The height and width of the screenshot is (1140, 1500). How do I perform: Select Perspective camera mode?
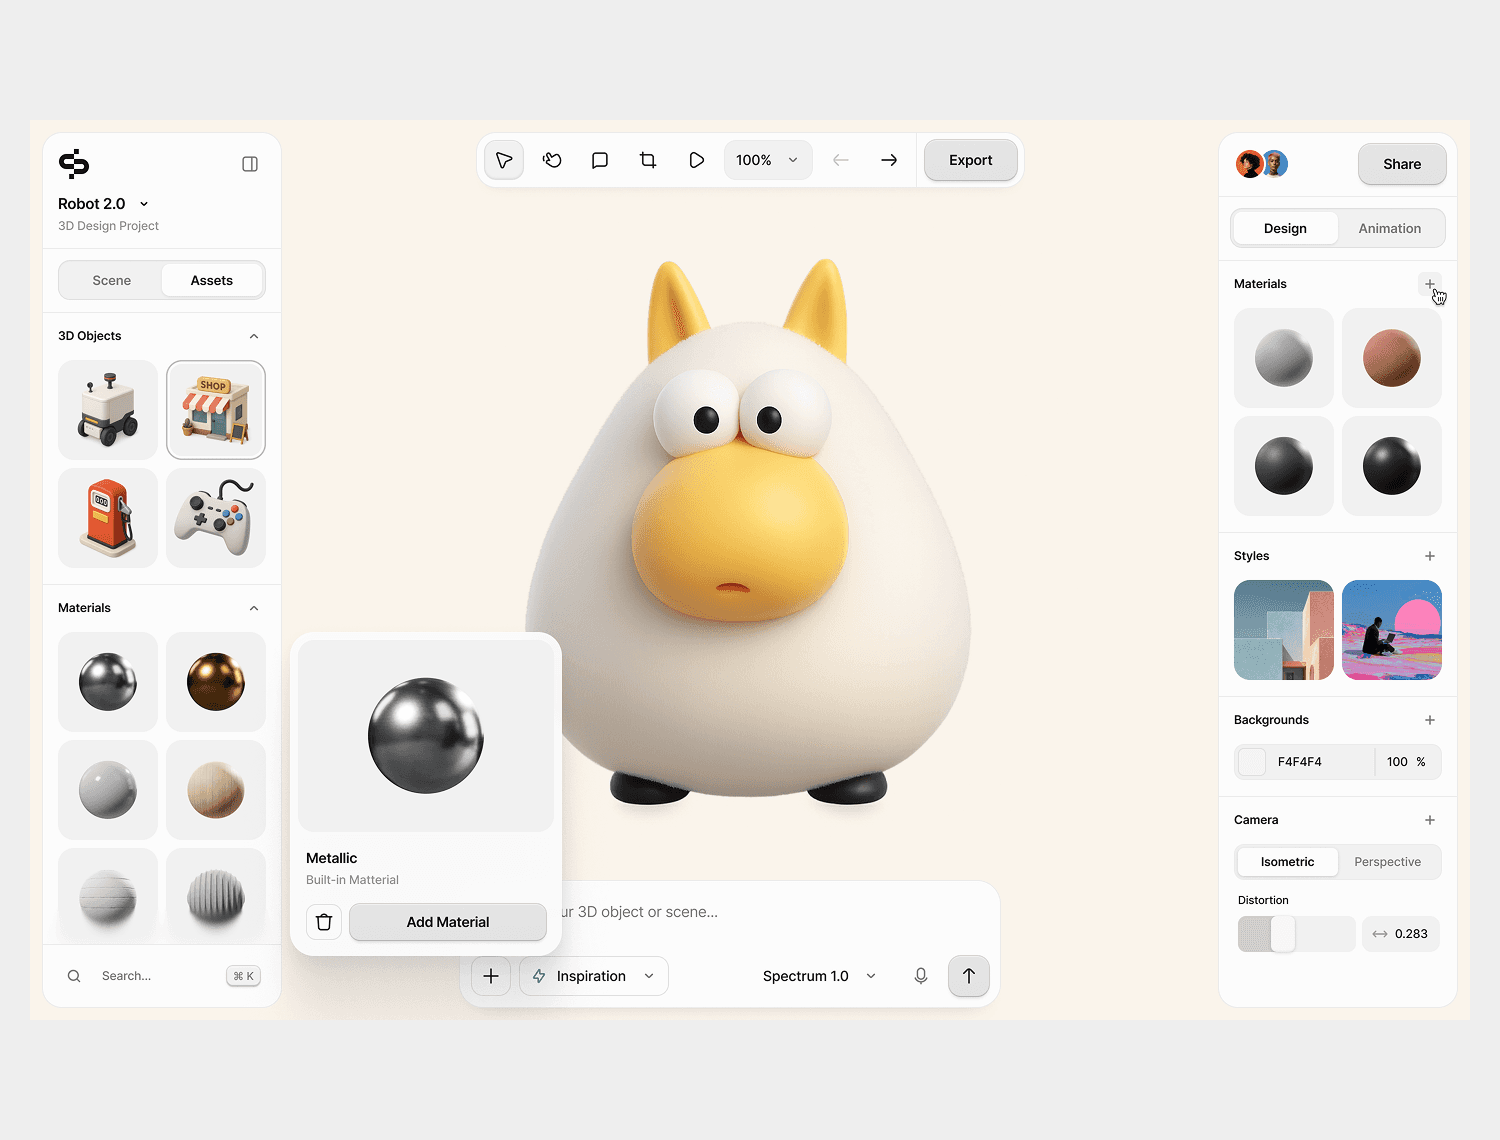1388,862
